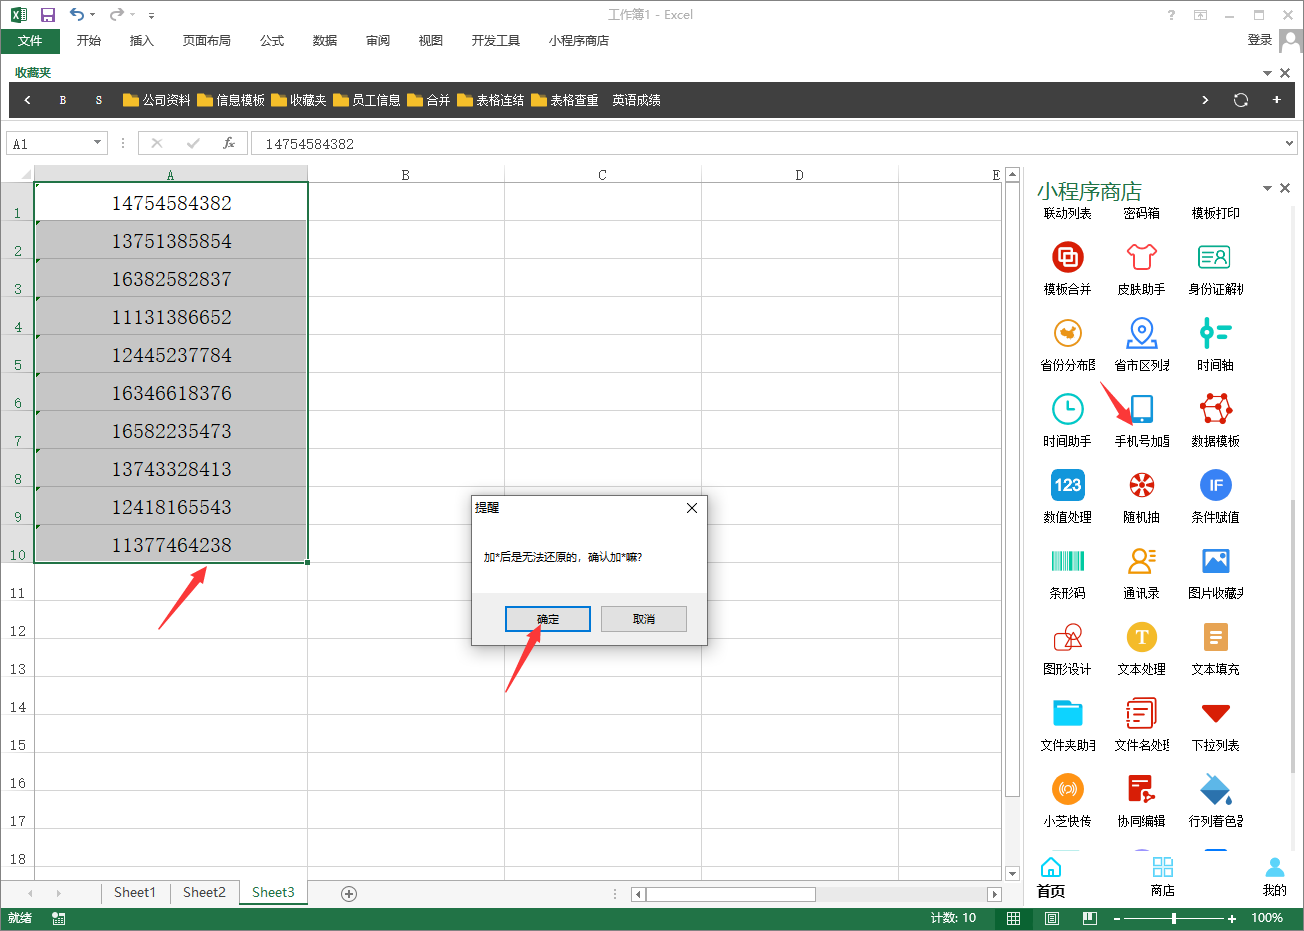Open the 文件夹助手 folder tool

coord(1067,714)
